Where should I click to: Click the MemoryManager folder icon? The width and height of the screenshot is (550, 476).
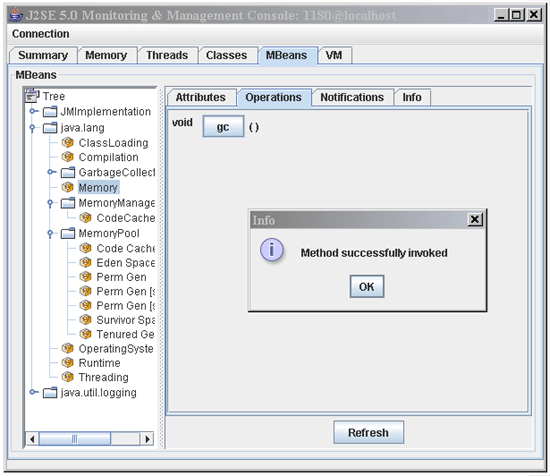[68, 203]
